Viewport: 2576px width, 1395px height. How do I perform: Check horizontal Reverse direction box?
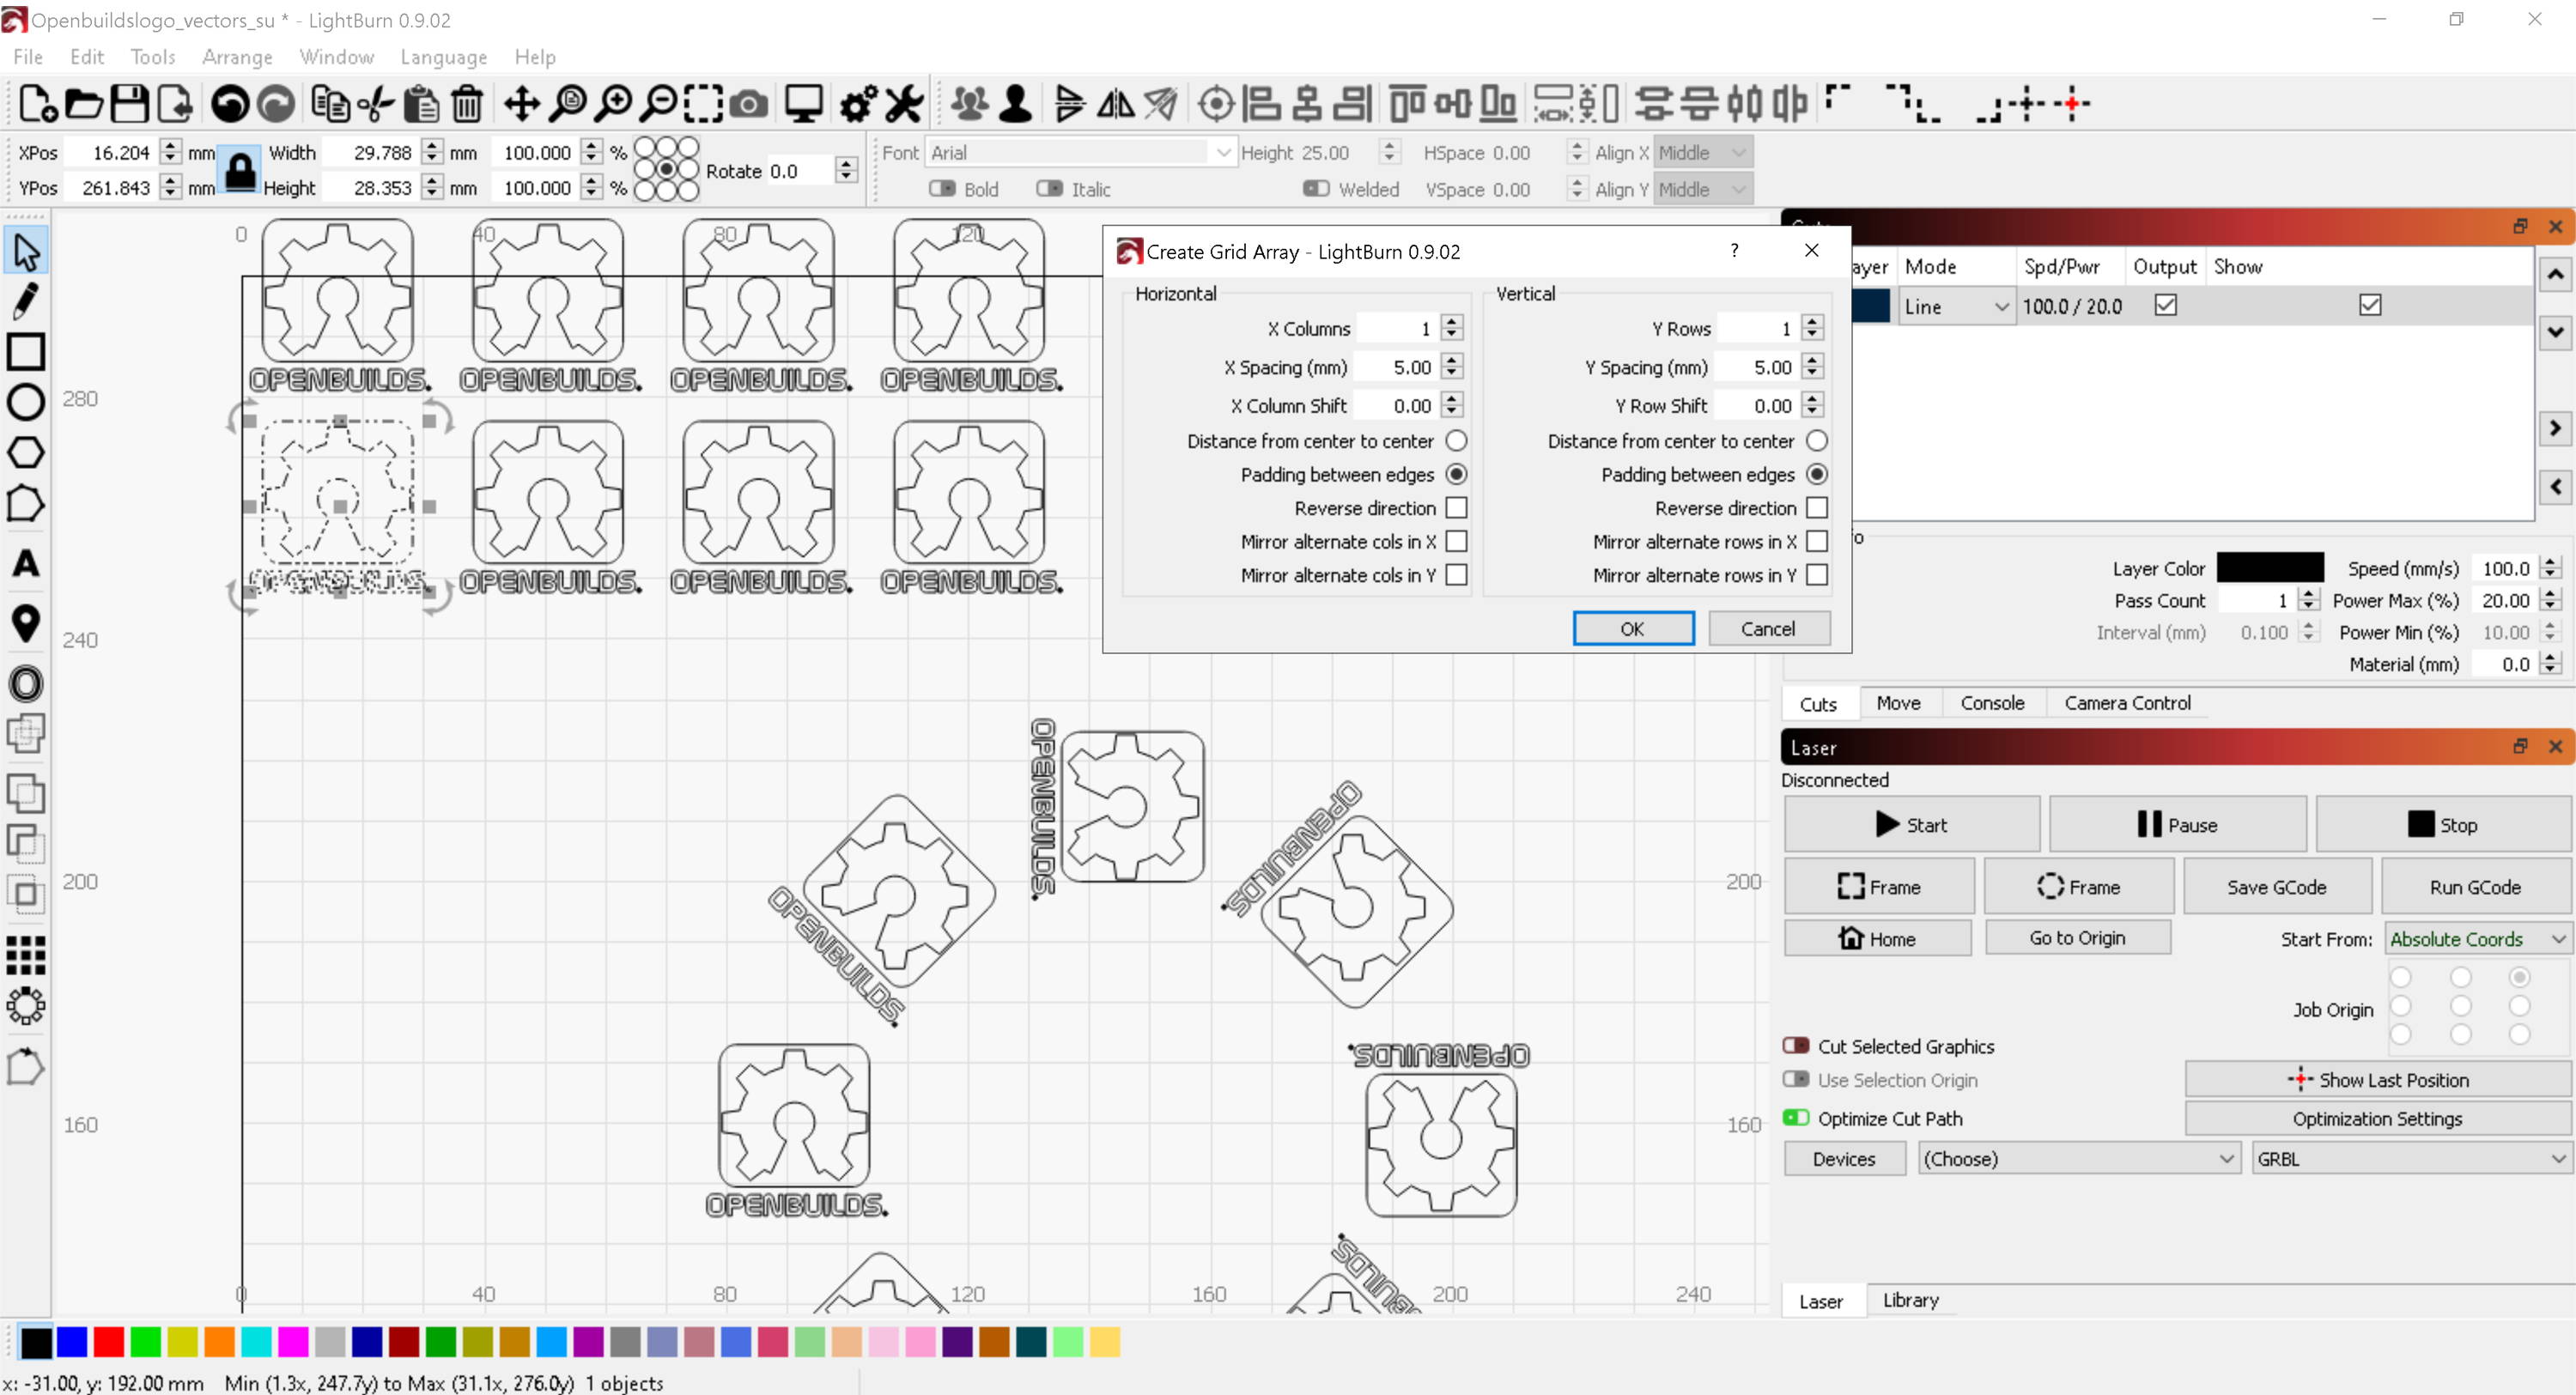(1456, 508)
